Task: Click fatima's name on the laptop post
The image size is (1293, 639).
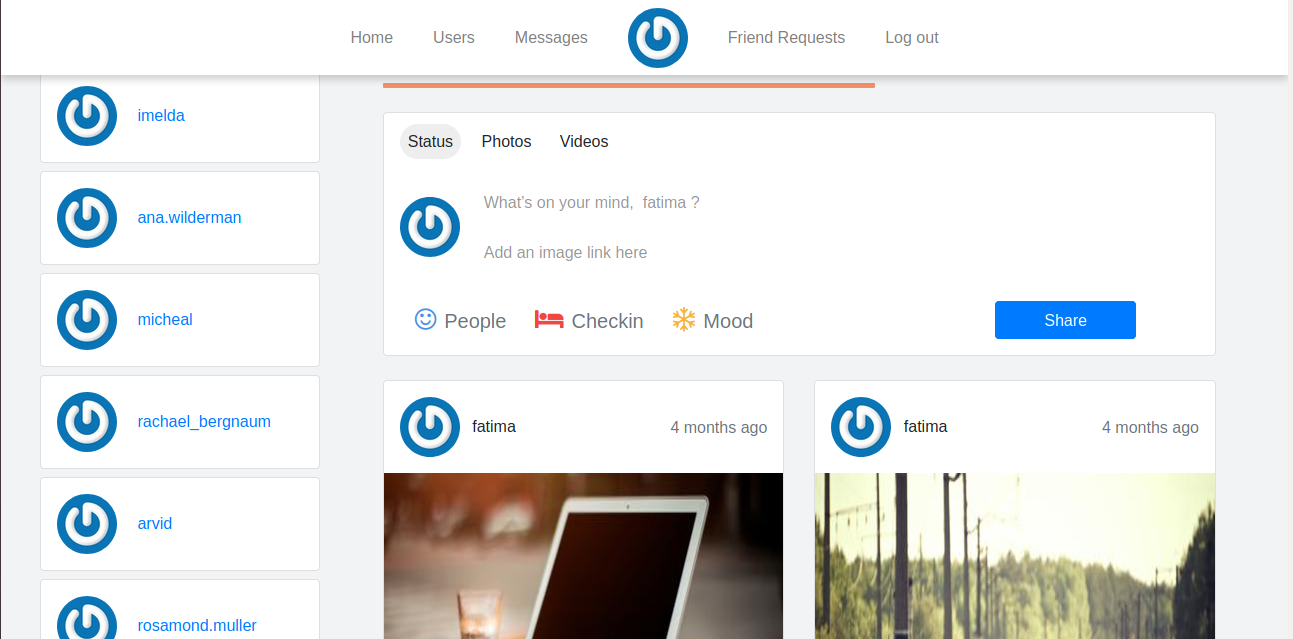Action: (494, 426)
